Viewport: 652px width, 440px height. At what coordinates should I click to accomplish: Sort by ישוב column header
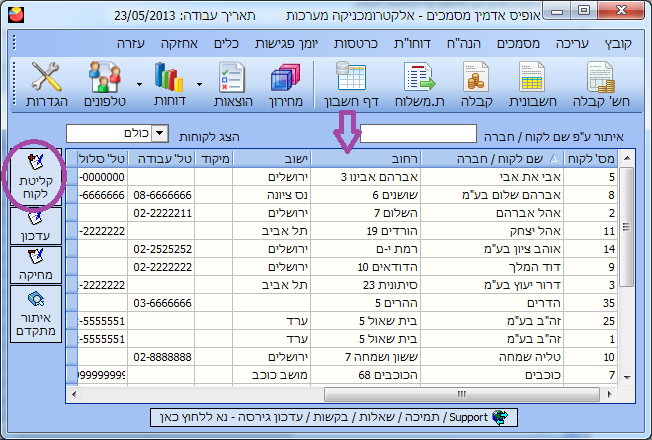pos(272,158)
